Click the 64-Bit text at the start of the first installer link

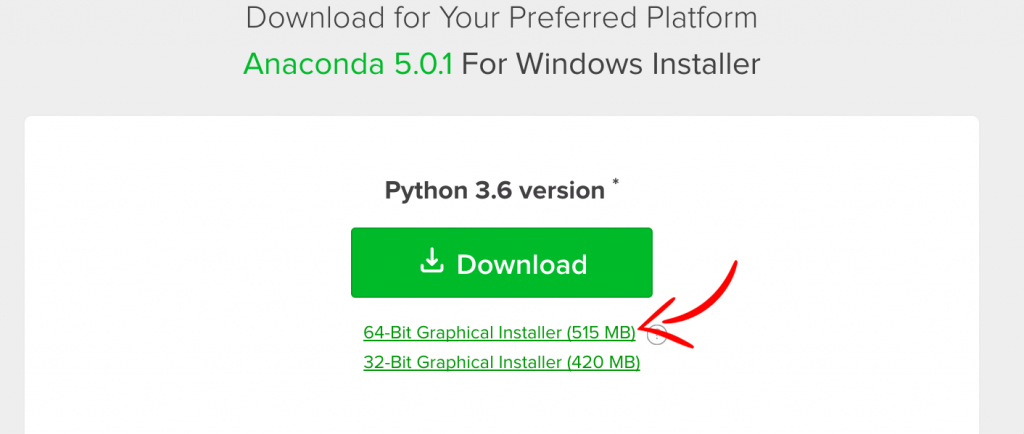(x=387, y=333)
